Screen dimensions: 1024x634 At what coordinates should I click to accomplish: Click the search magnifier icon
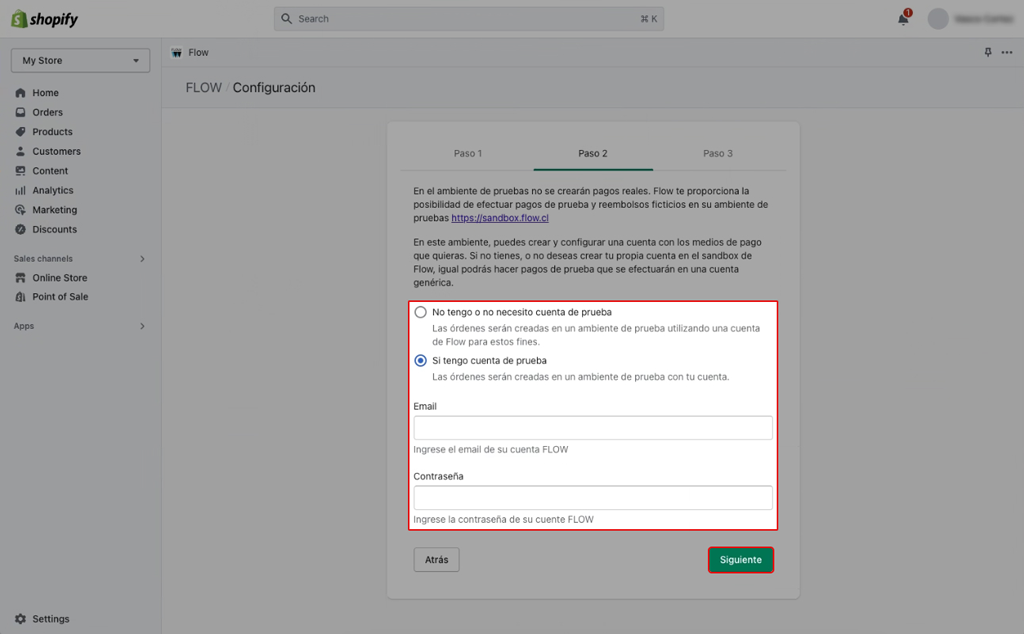pyautogui.click(x=286, y=19)
